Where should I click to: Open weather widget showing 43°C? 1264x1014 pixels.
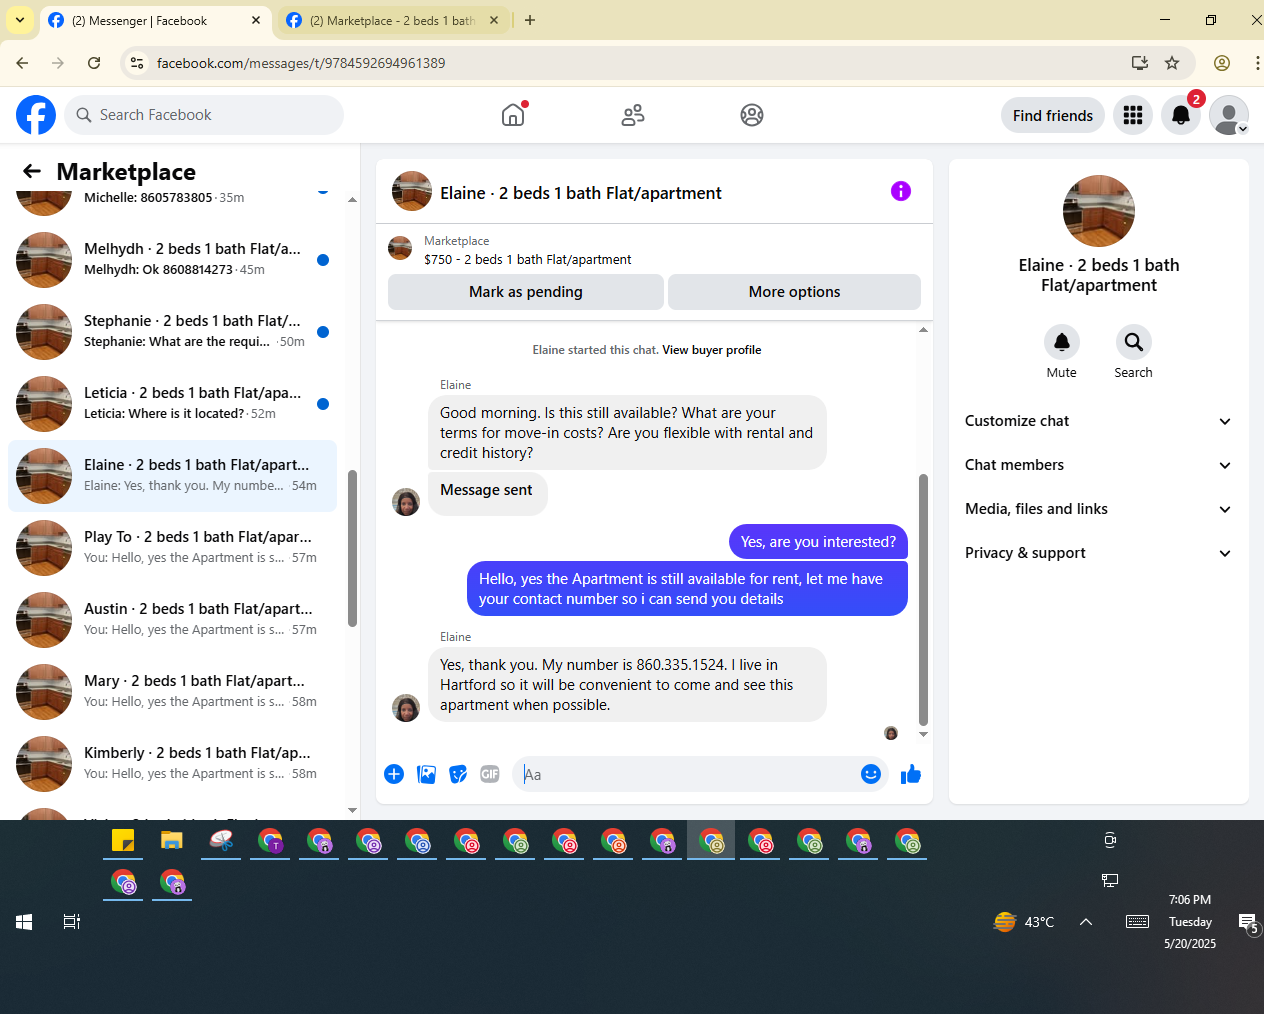(1024, 922)
